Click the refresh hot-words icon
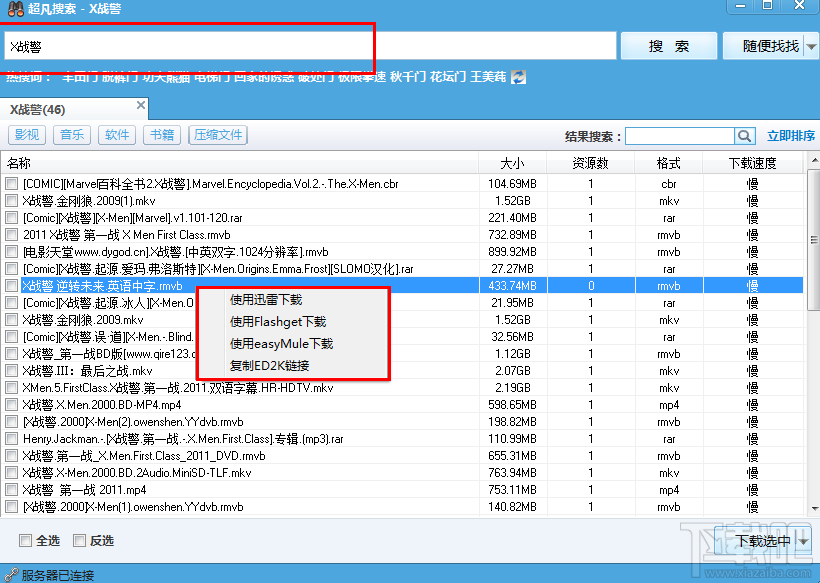Screen dimensions: 820x583 518,77
